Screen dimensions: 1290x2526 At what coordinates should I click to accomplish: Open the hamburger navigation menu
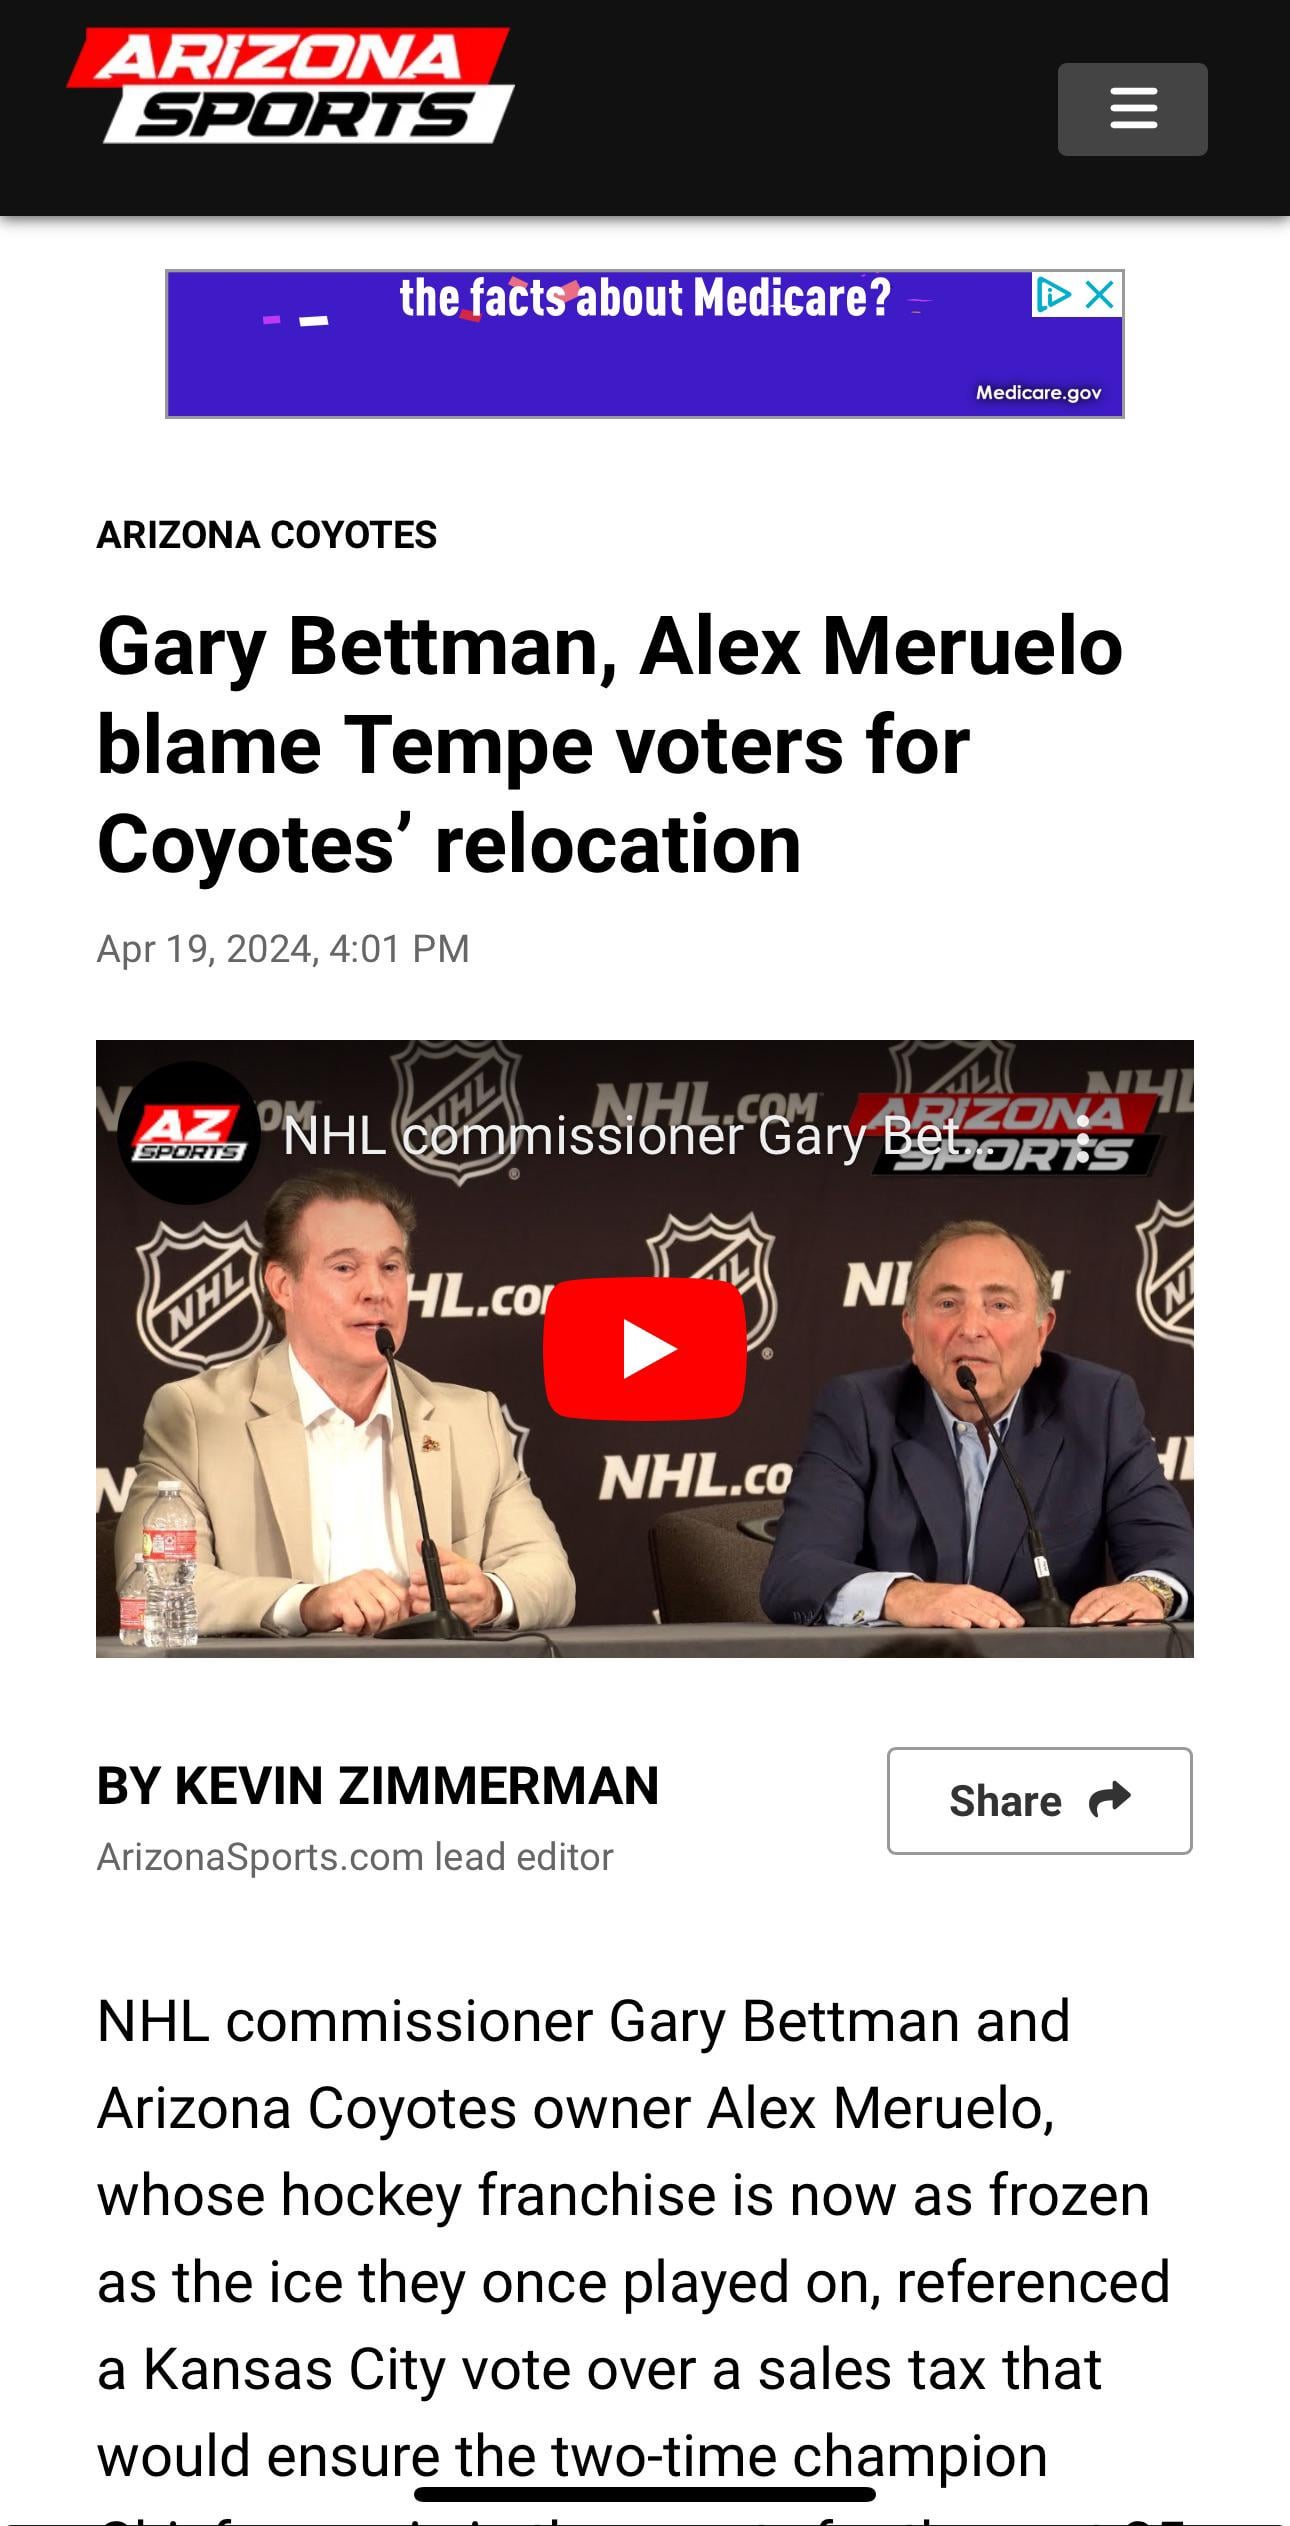coord(1132,109)
